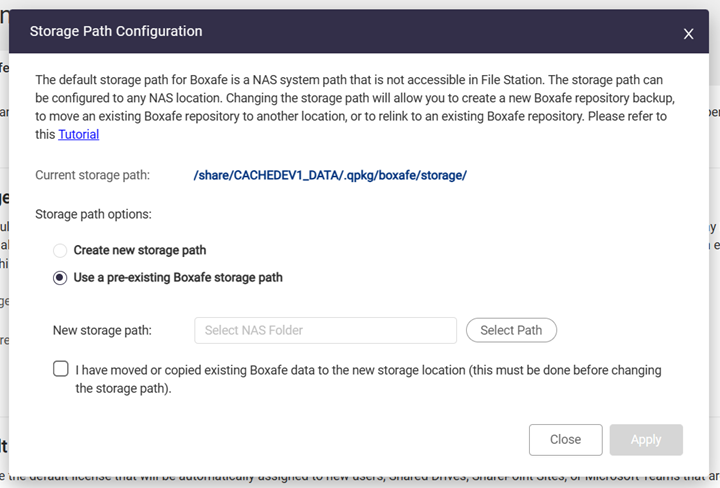The image size is (720, 488).
Task: Select the pre-existing Boxafe storage path radio button
Action: tap(61, 278)
